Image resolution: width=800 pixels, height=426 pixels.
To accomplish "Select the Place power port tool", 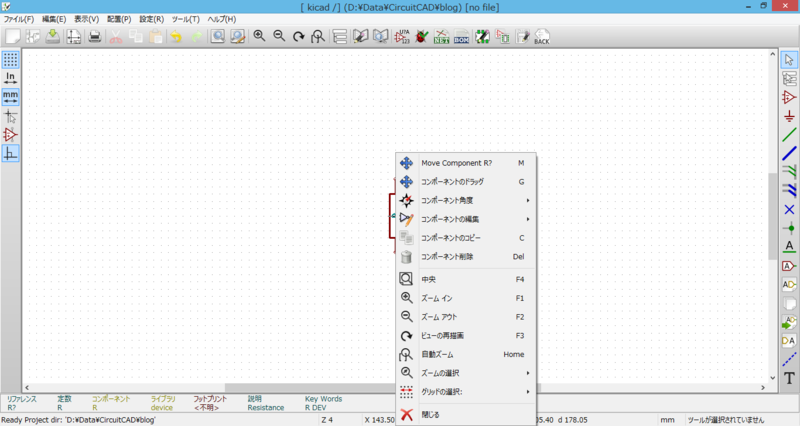I will tap(789, 117).
